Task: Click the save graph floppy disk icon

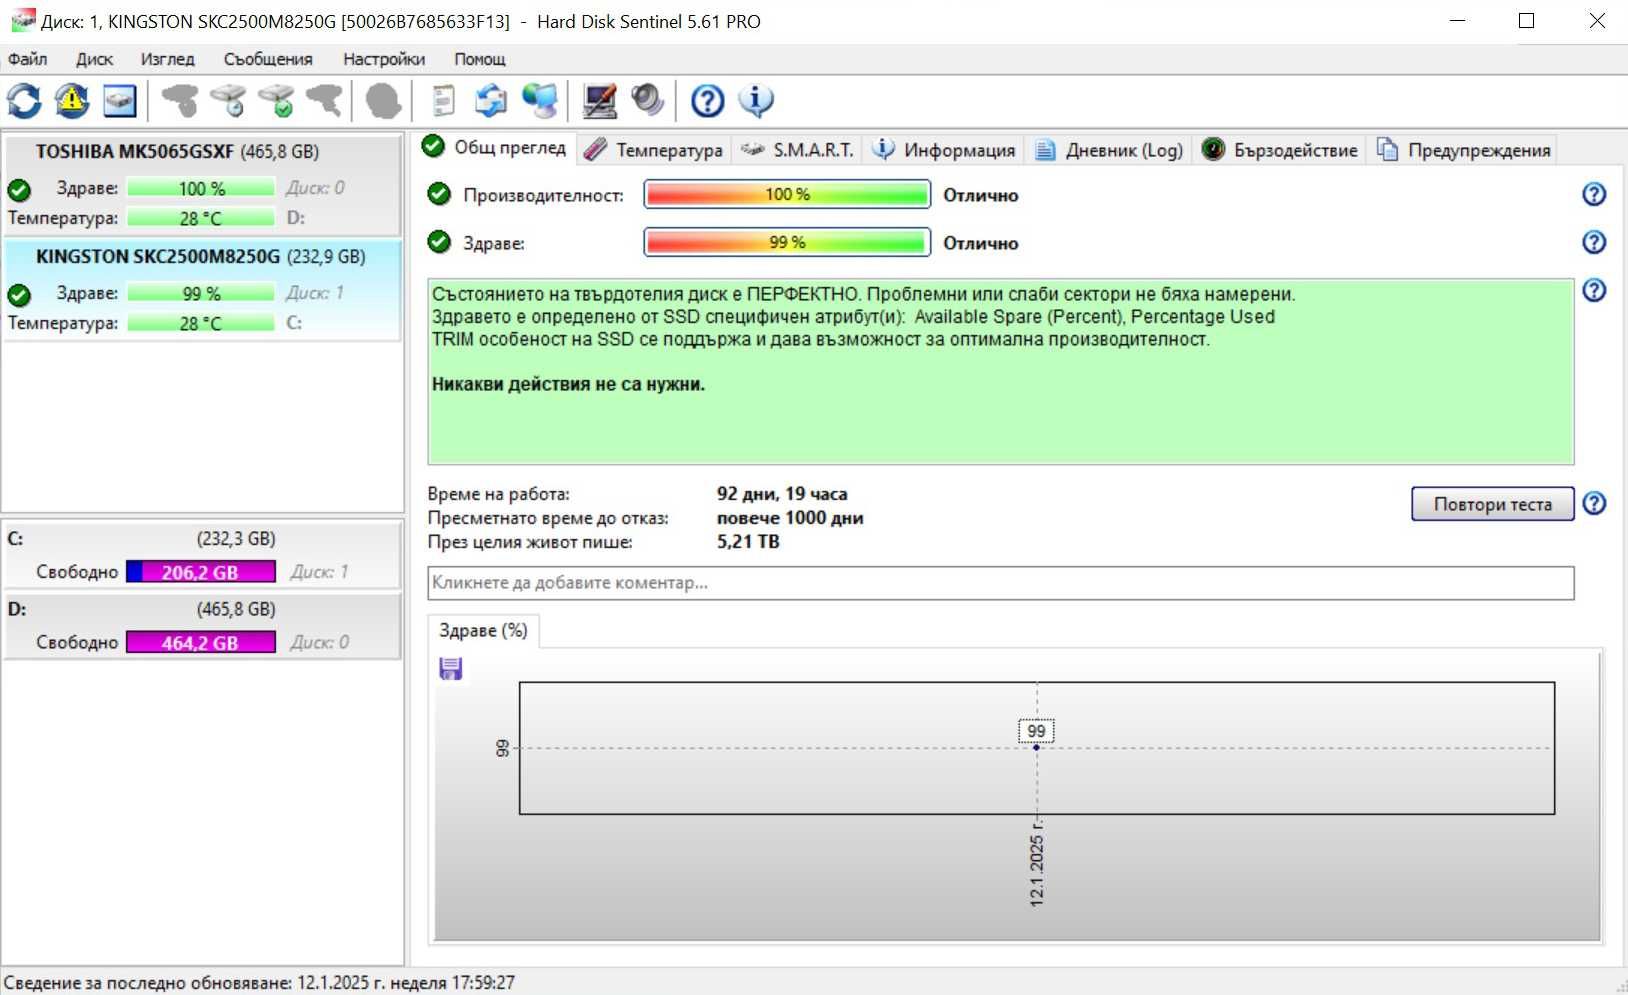Action: [451, 669]
